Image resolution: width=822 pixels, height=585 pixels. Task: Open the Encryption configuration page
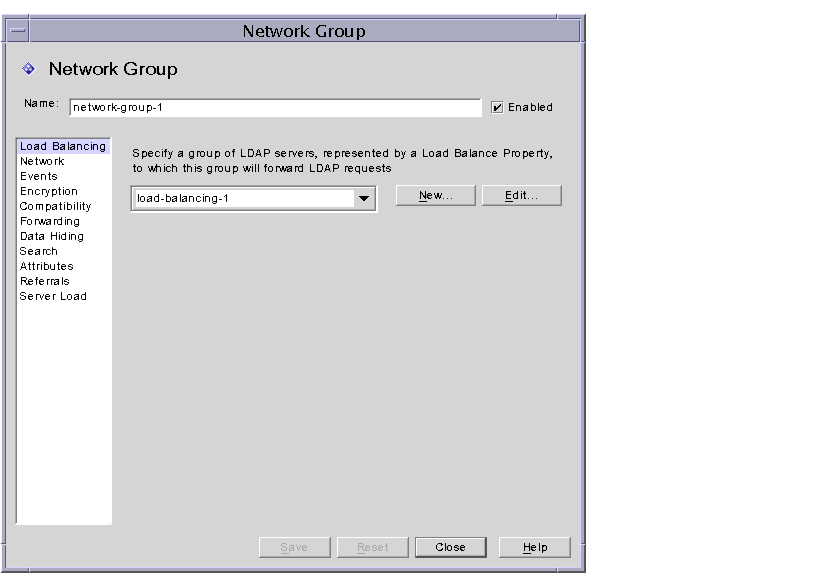point(48,190)
